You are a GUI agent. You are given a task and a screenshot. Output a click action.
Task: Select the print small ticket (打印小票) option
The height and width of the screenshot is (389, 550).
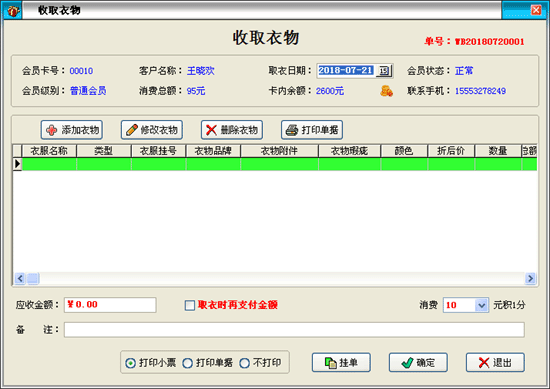130,363
